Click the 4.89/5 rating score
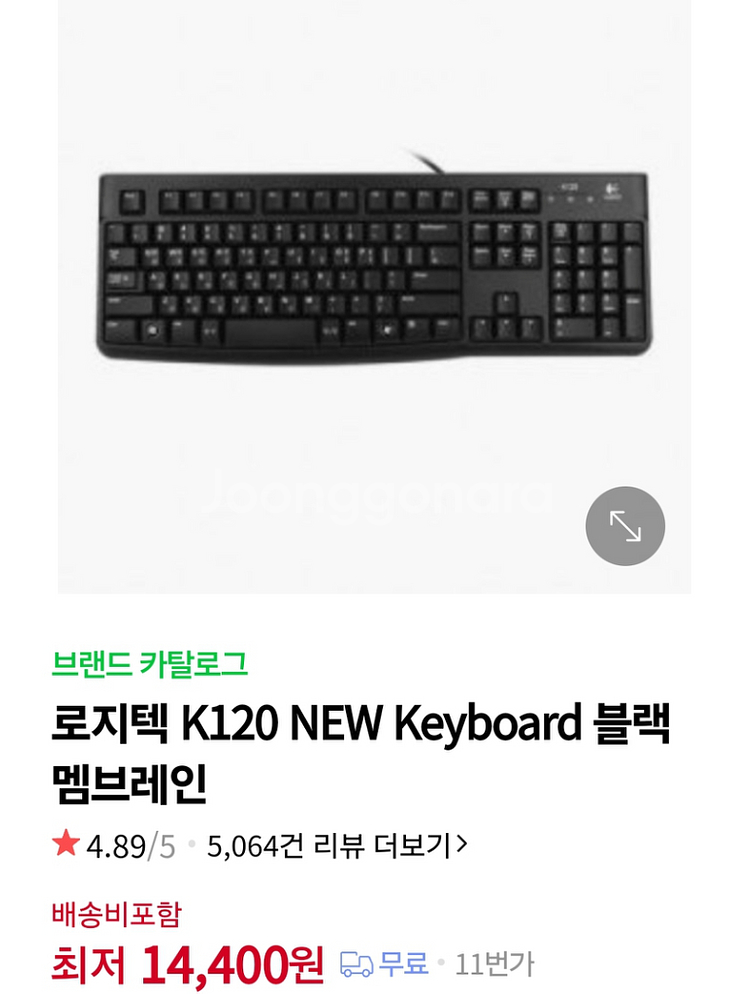The width and height of the screenshot is (750, 994). 131,846
